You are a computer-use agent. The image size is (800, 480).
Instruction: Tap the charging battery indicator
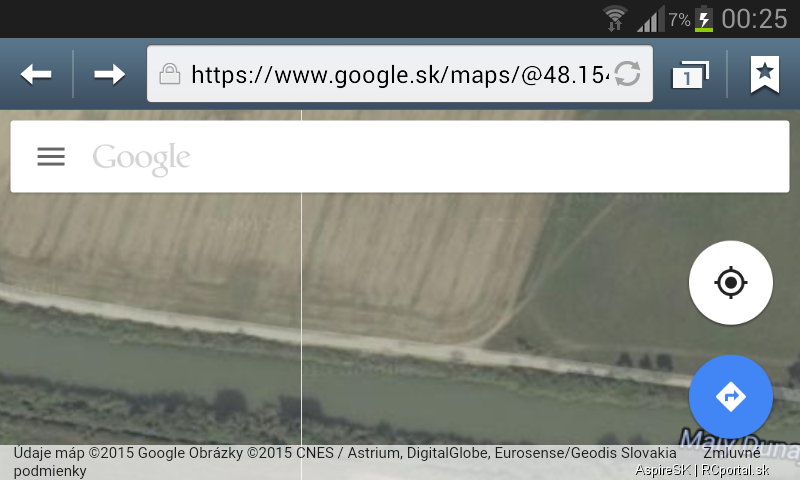tap(704, 19)
